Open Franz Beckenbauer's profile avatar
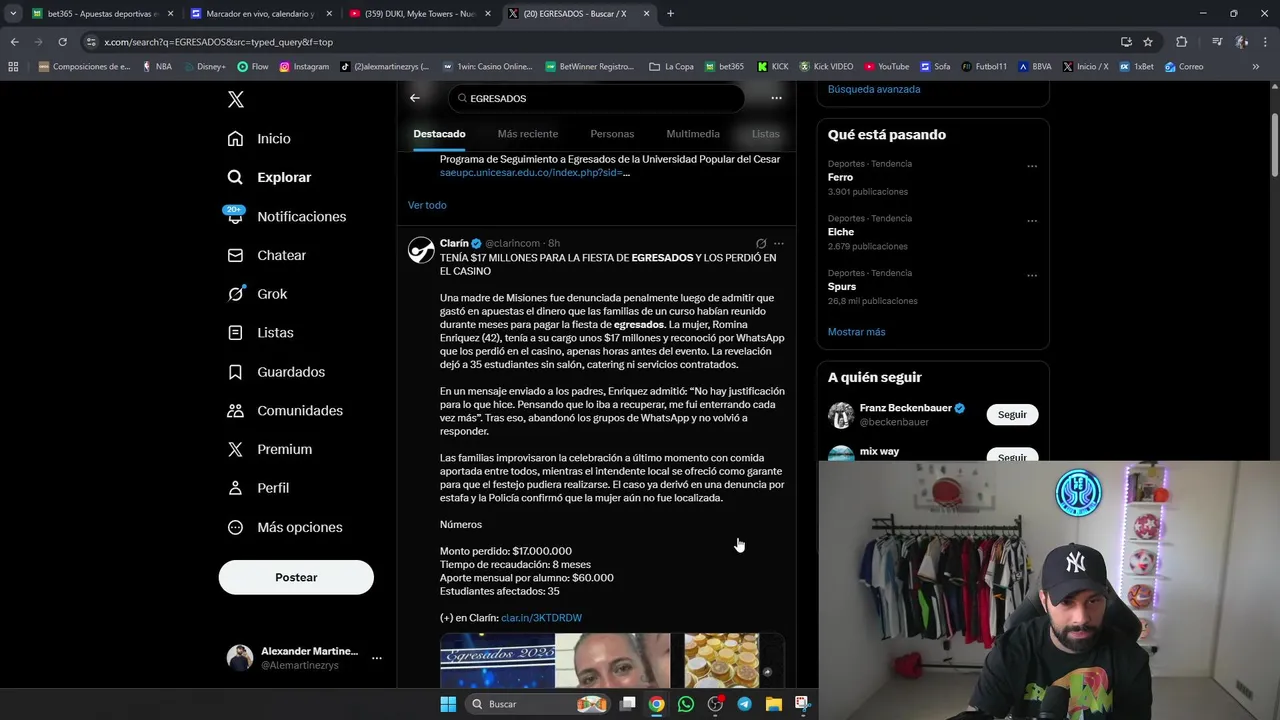The width and height of the screenshot is (1280, 720). click(841, 415)
